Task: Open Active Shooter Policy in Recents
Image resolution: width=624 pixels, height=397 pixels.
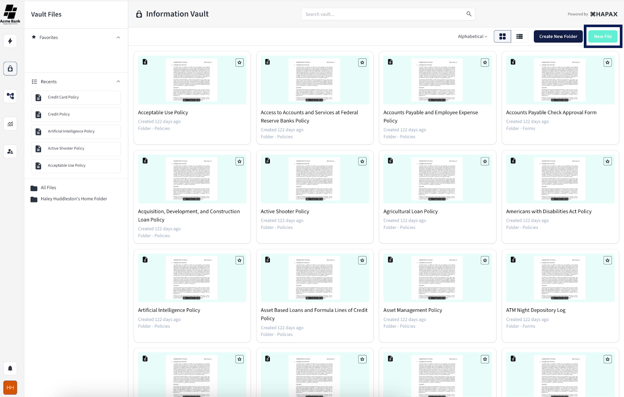Action: click(x=76, y=149)
